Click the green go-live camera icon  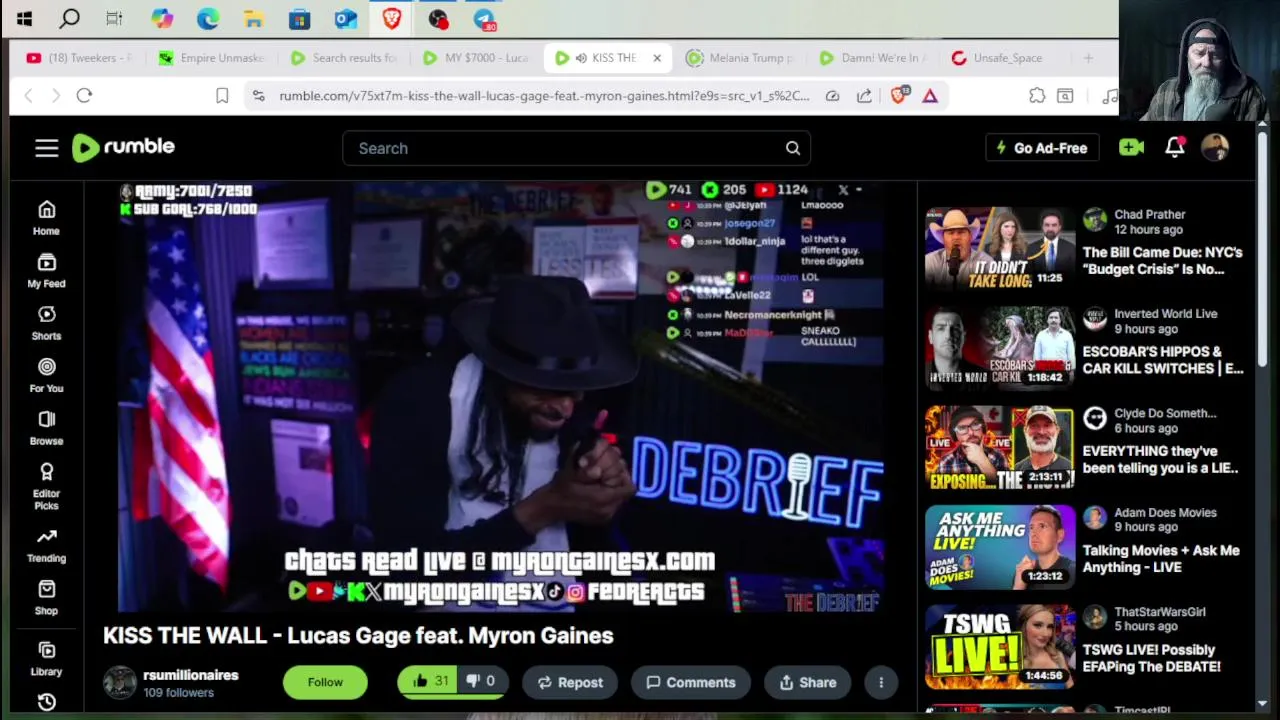point(1131,148)
